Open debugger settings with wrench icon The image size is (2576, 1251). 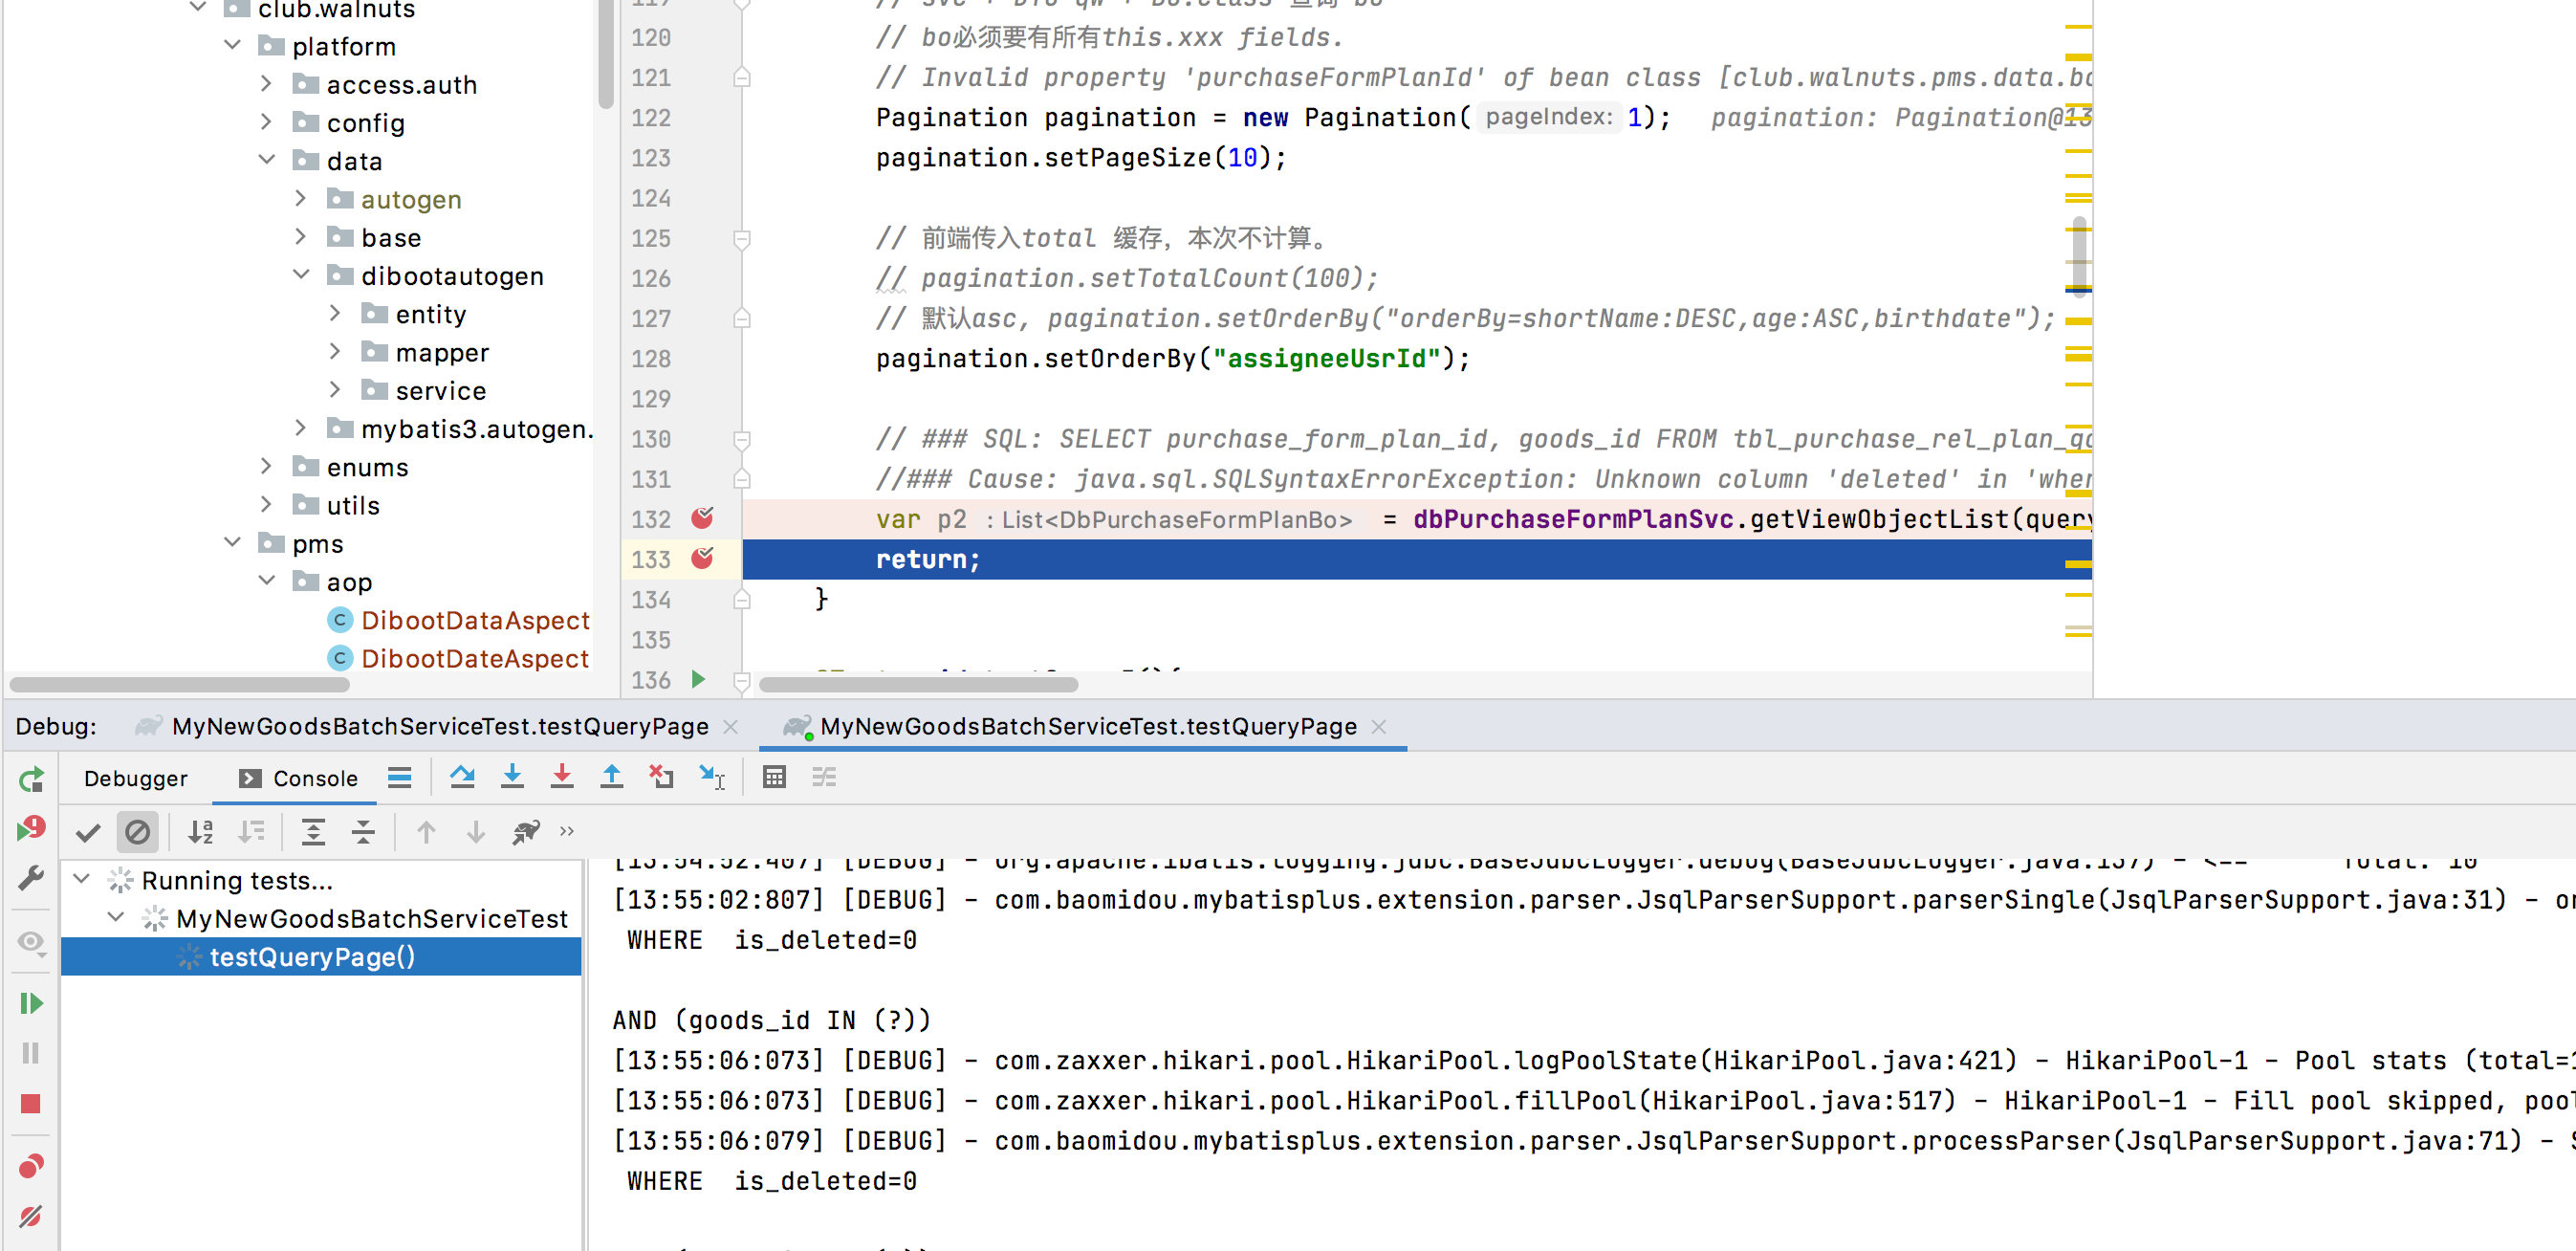30,878
